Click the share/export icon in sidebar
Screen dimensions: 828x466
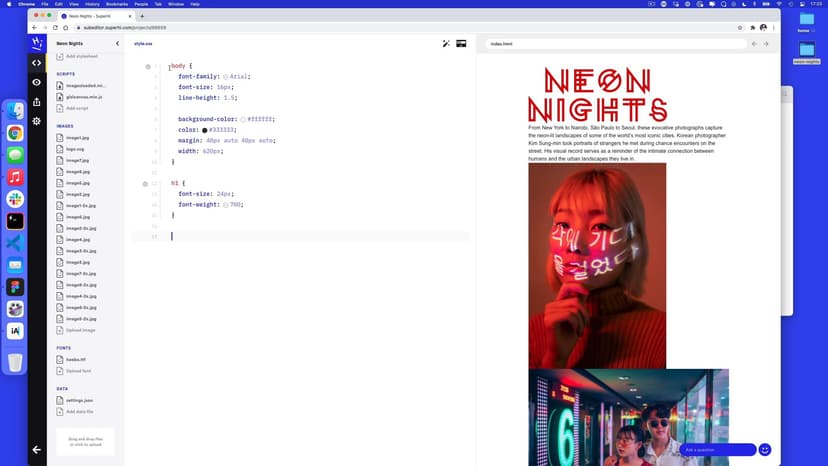(37, 101)
